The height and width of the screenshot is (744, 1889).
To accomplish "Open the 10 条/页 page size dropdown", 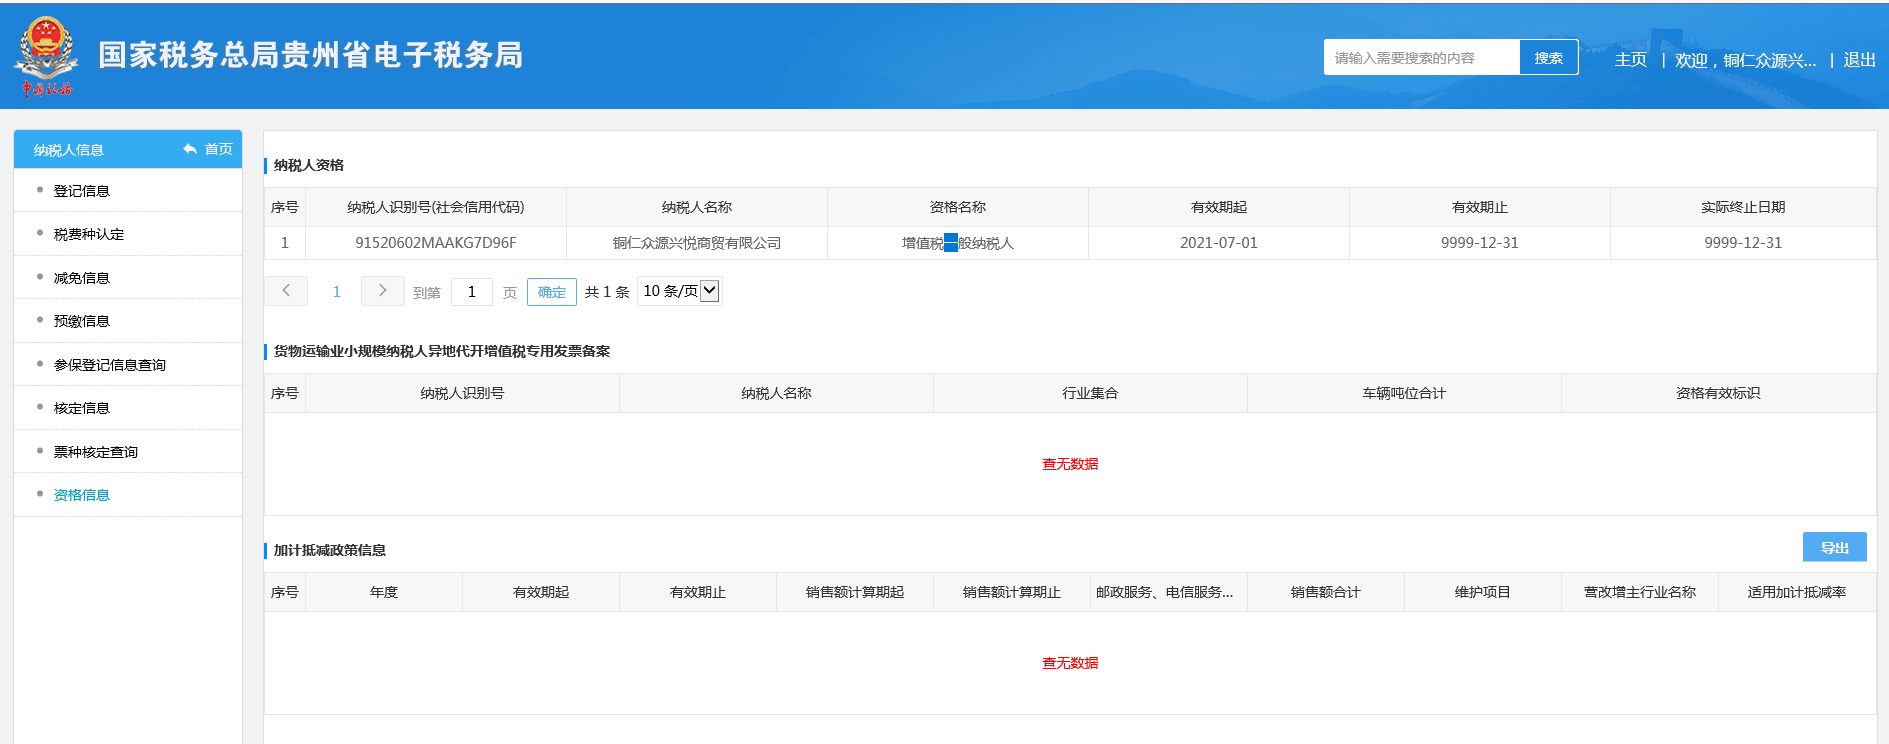I will click(x=680, y=291).
